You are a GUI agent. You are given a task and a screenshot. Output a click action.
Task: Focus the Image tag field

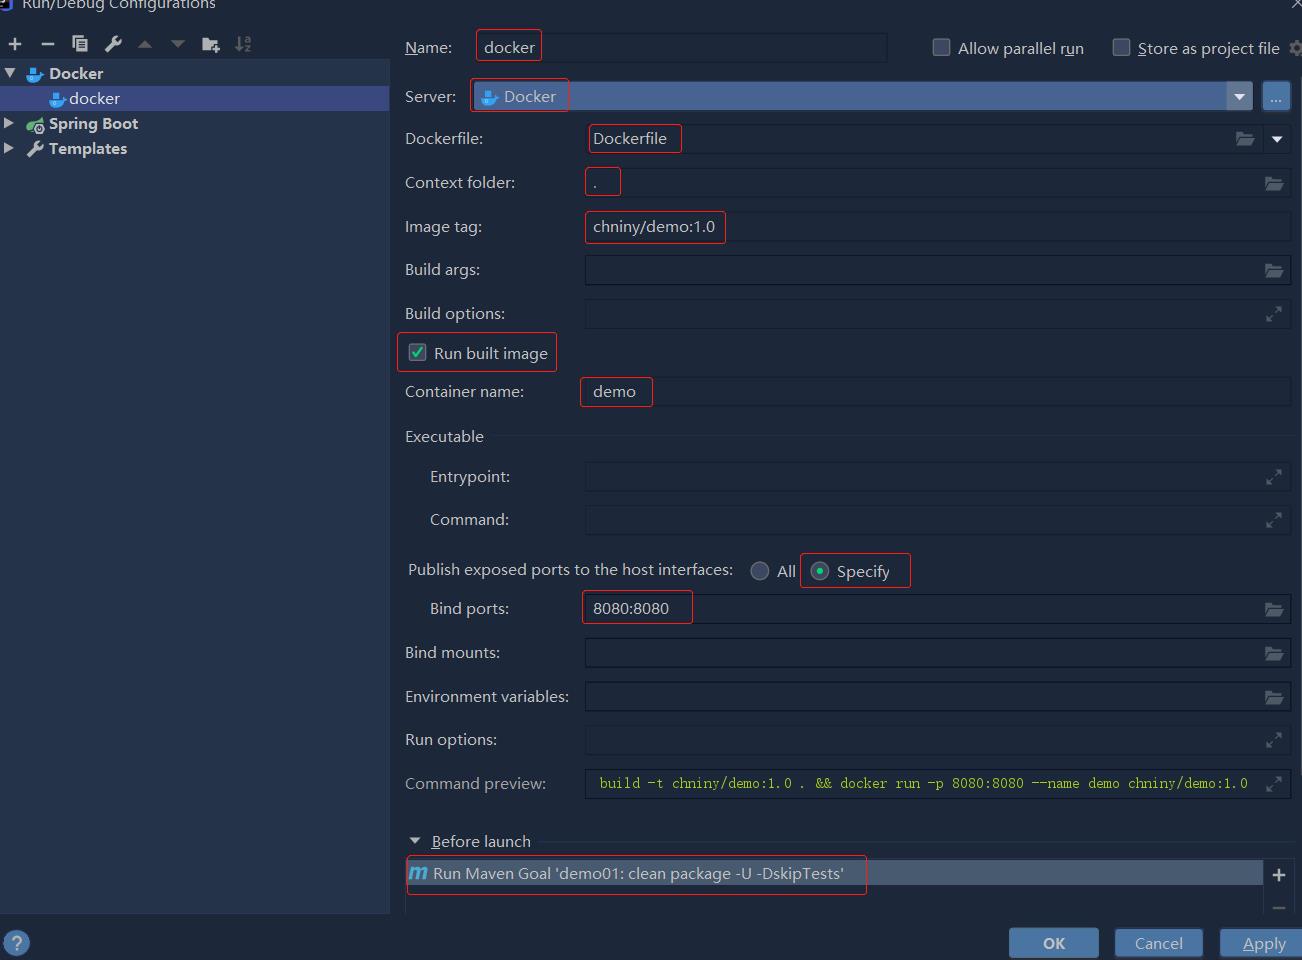pyautogui.click(x=937, y=226)
